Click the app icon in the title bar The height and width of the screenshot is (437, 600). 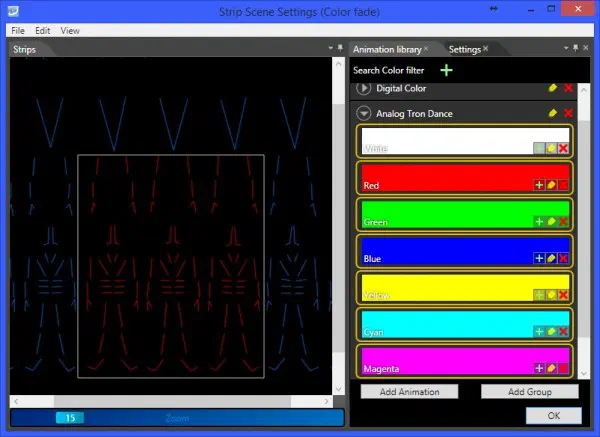pyautogui.click(x=13, y=10)
